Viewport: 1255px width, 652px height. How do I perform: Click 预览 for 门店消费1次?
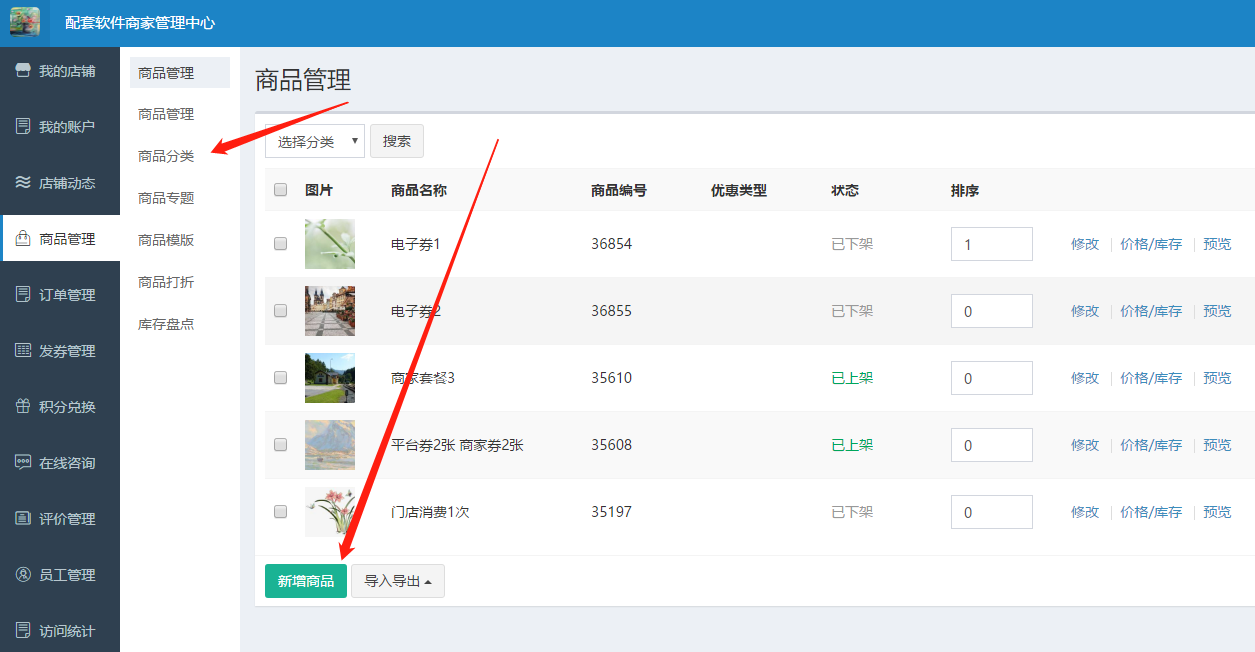coord(1217,512)
